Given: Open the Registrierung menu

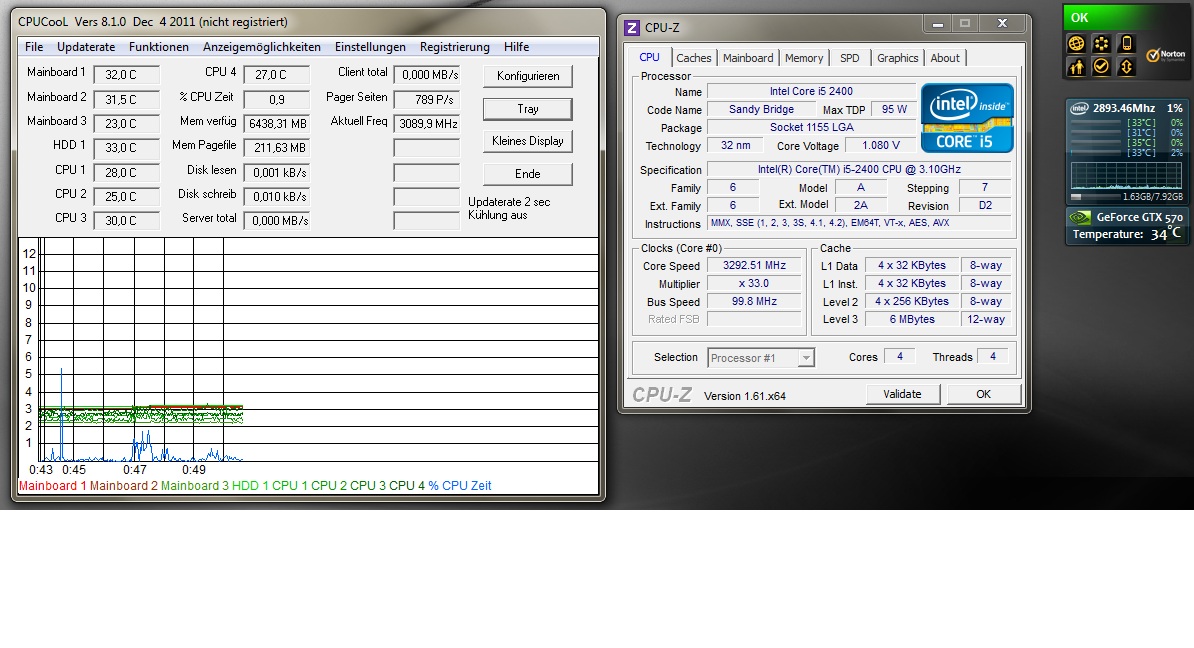Looking at the screenshot, I should 455,47.
